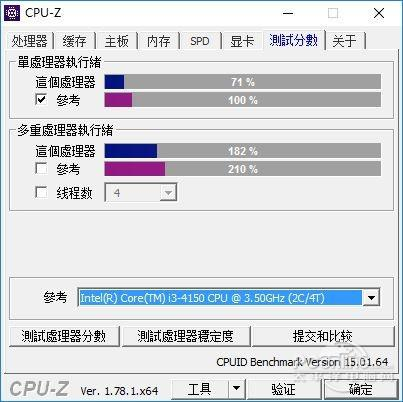Open the 工具 dropdown arrow

point(236,388)
